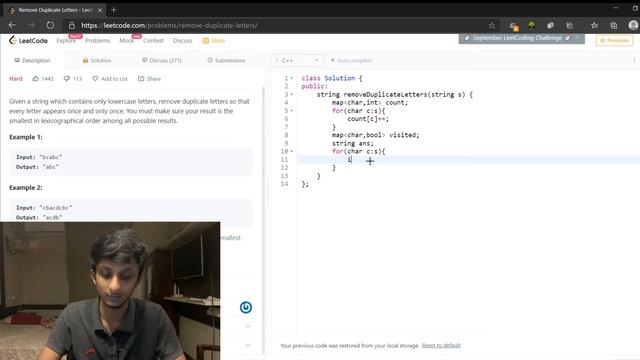Screen dimensions: 640x360
Task: Toggle the Autocomplete option
Action: (x=352, y=60)
